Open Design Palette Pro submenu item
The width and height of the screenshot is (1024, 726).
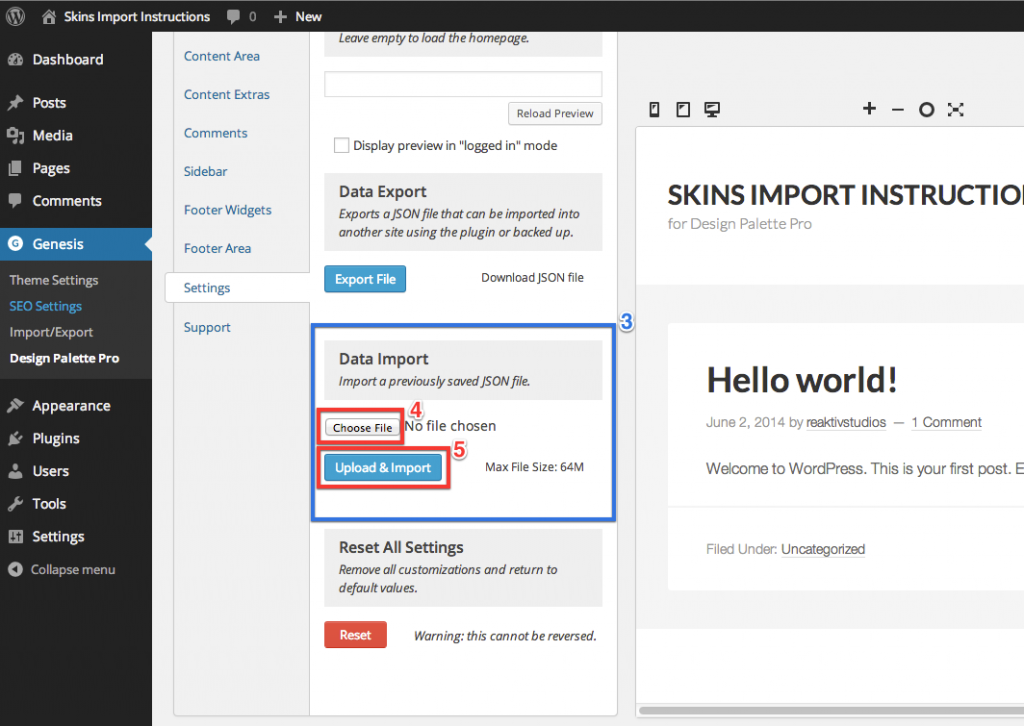tap(64, 358)
